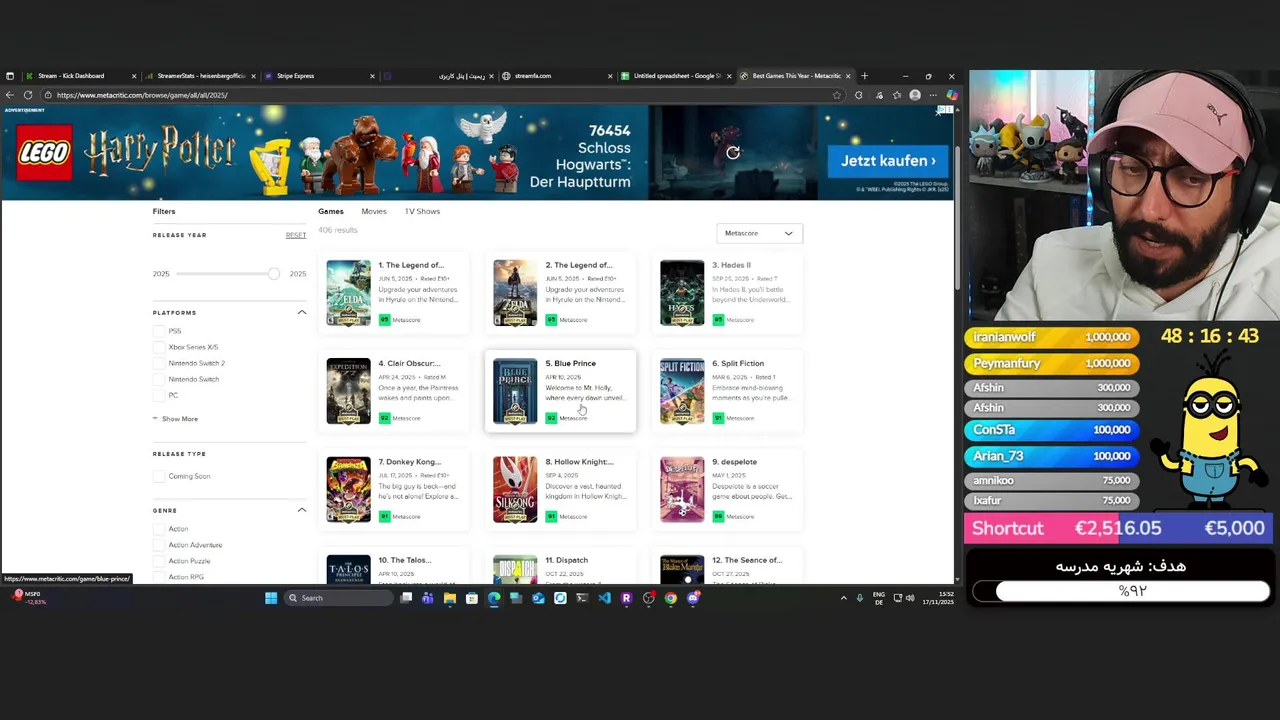Switch to the Stripe Express browser tab

pos(320,76)
